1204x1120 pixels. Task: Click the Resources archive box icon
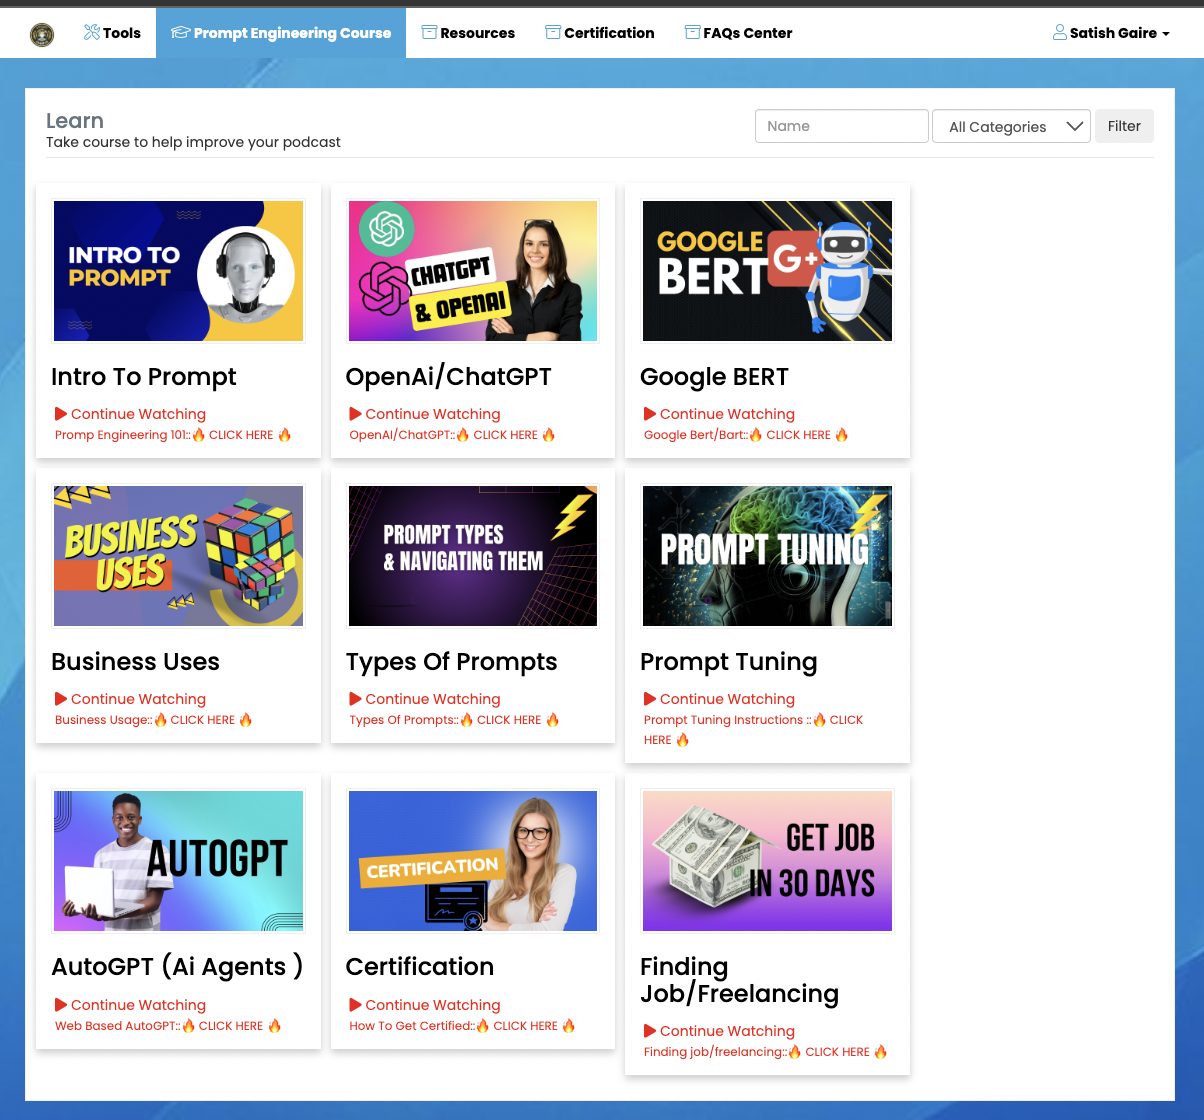coord(429,33)
